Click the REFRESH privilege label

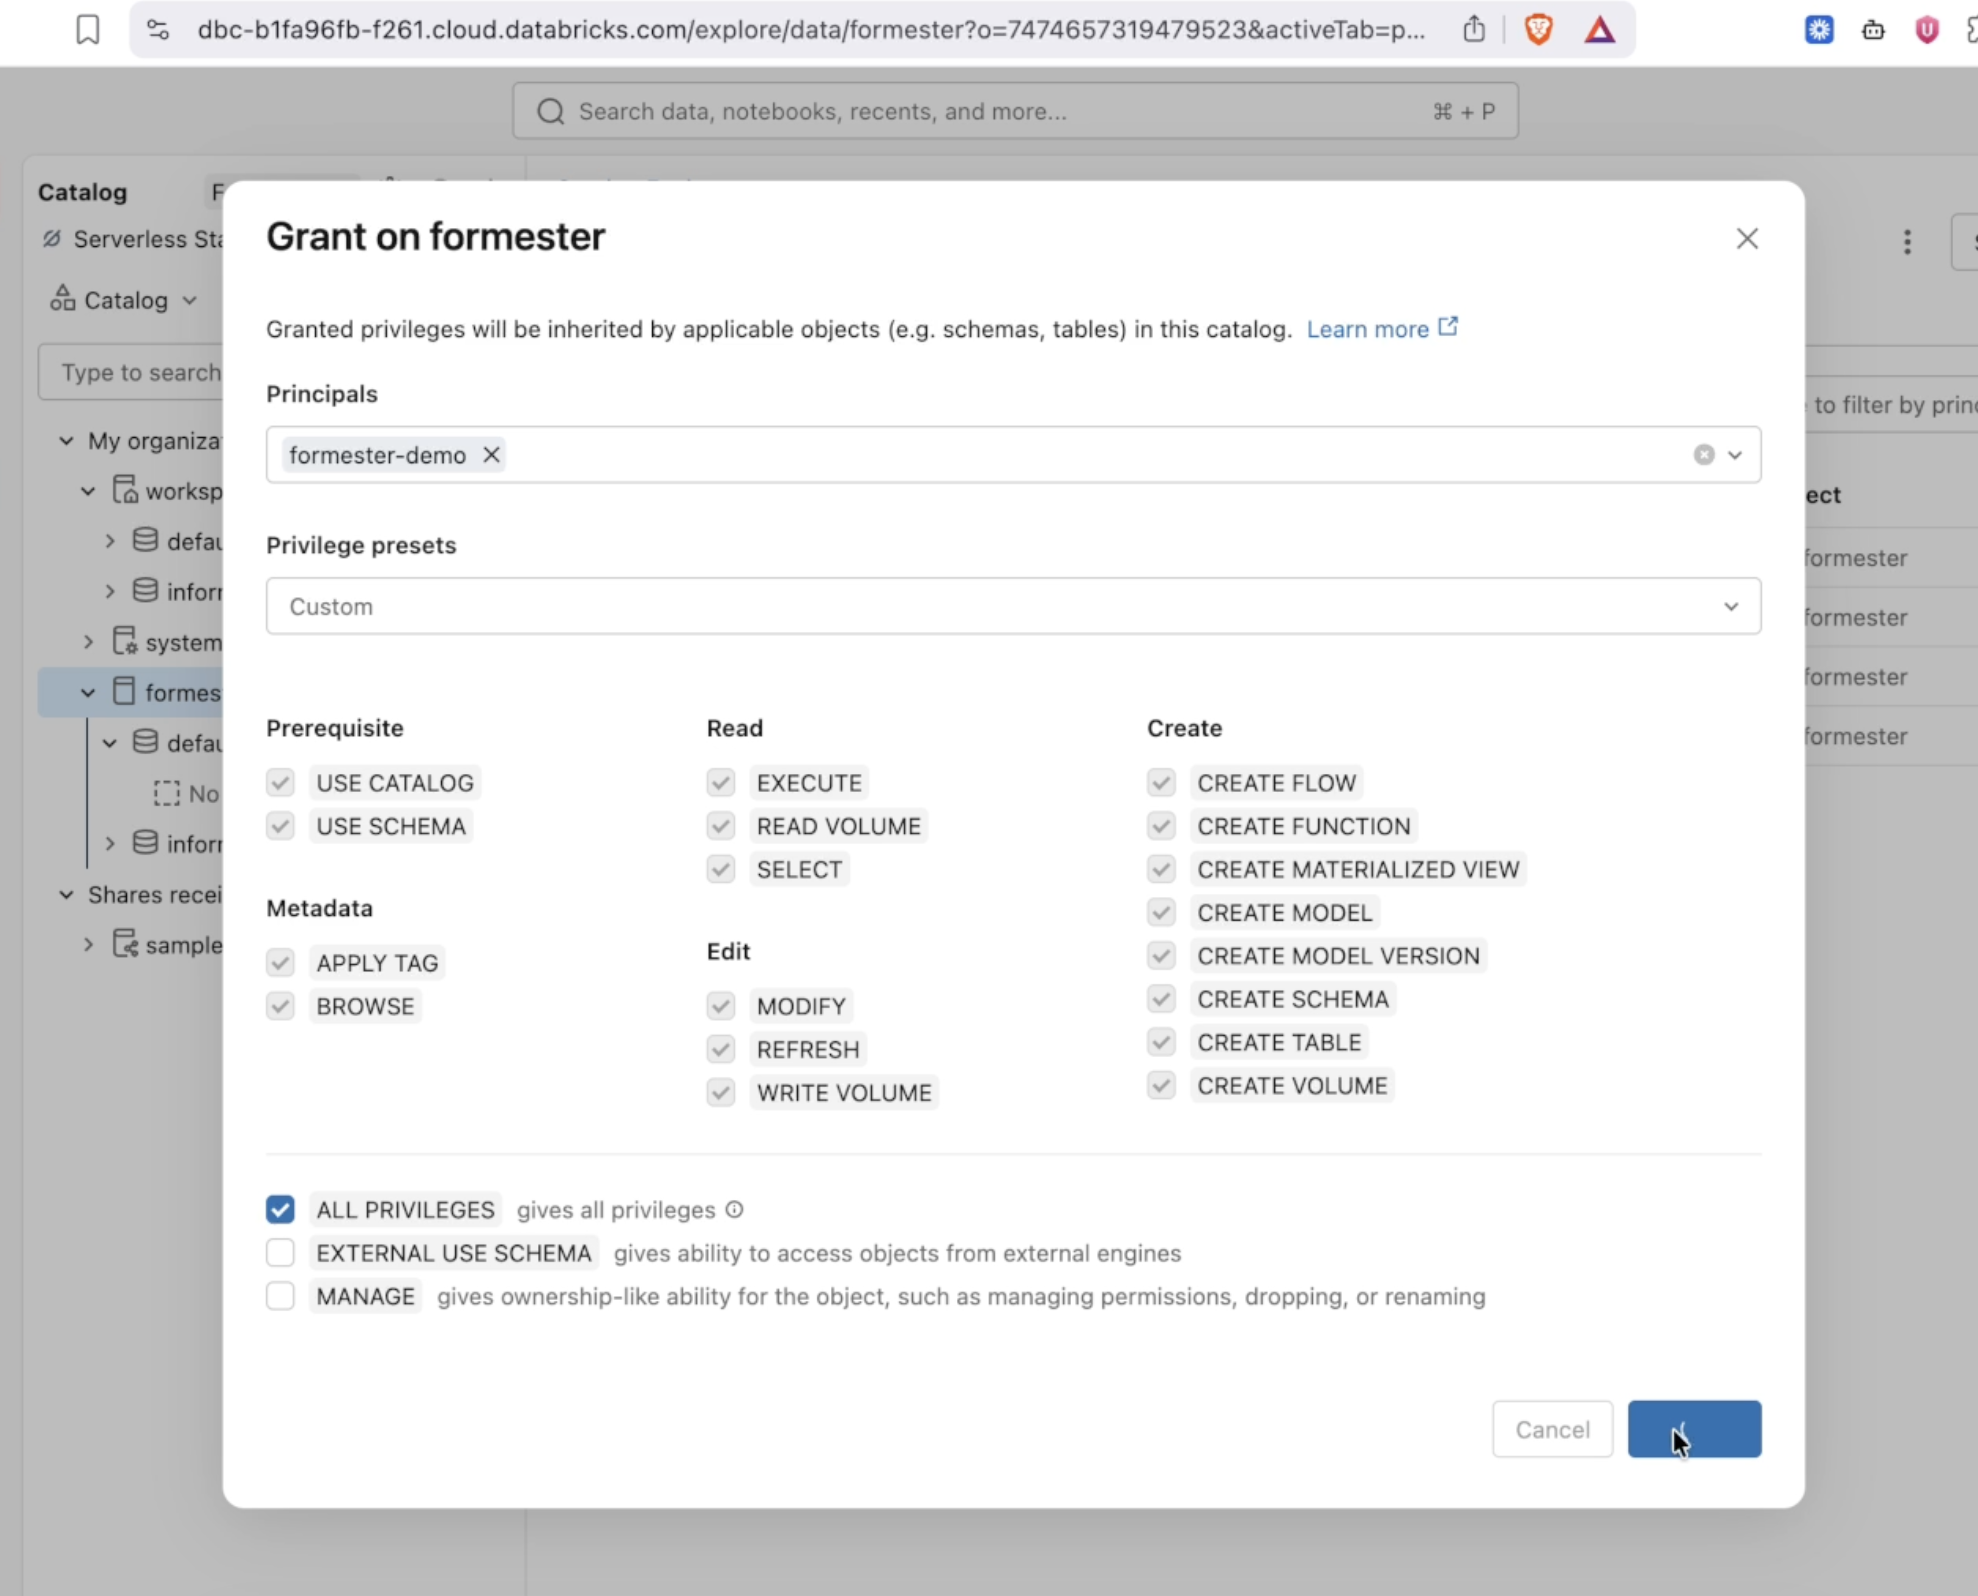coord(808,1049)
